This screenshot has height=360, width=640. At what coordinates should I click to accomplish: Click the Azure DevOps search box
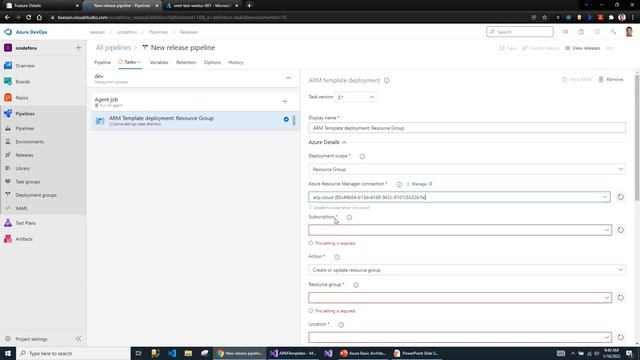coord(520,32)
